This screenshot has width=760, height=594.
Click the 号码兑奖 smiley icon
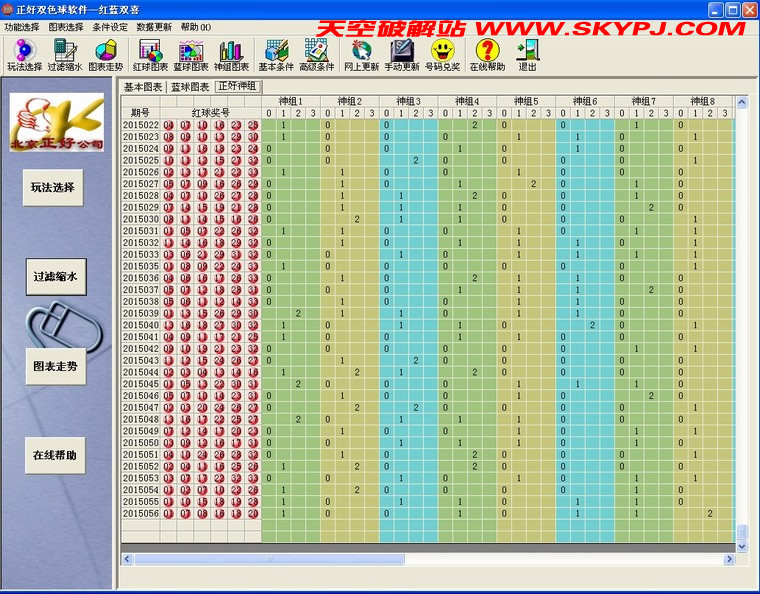point(442,55)
